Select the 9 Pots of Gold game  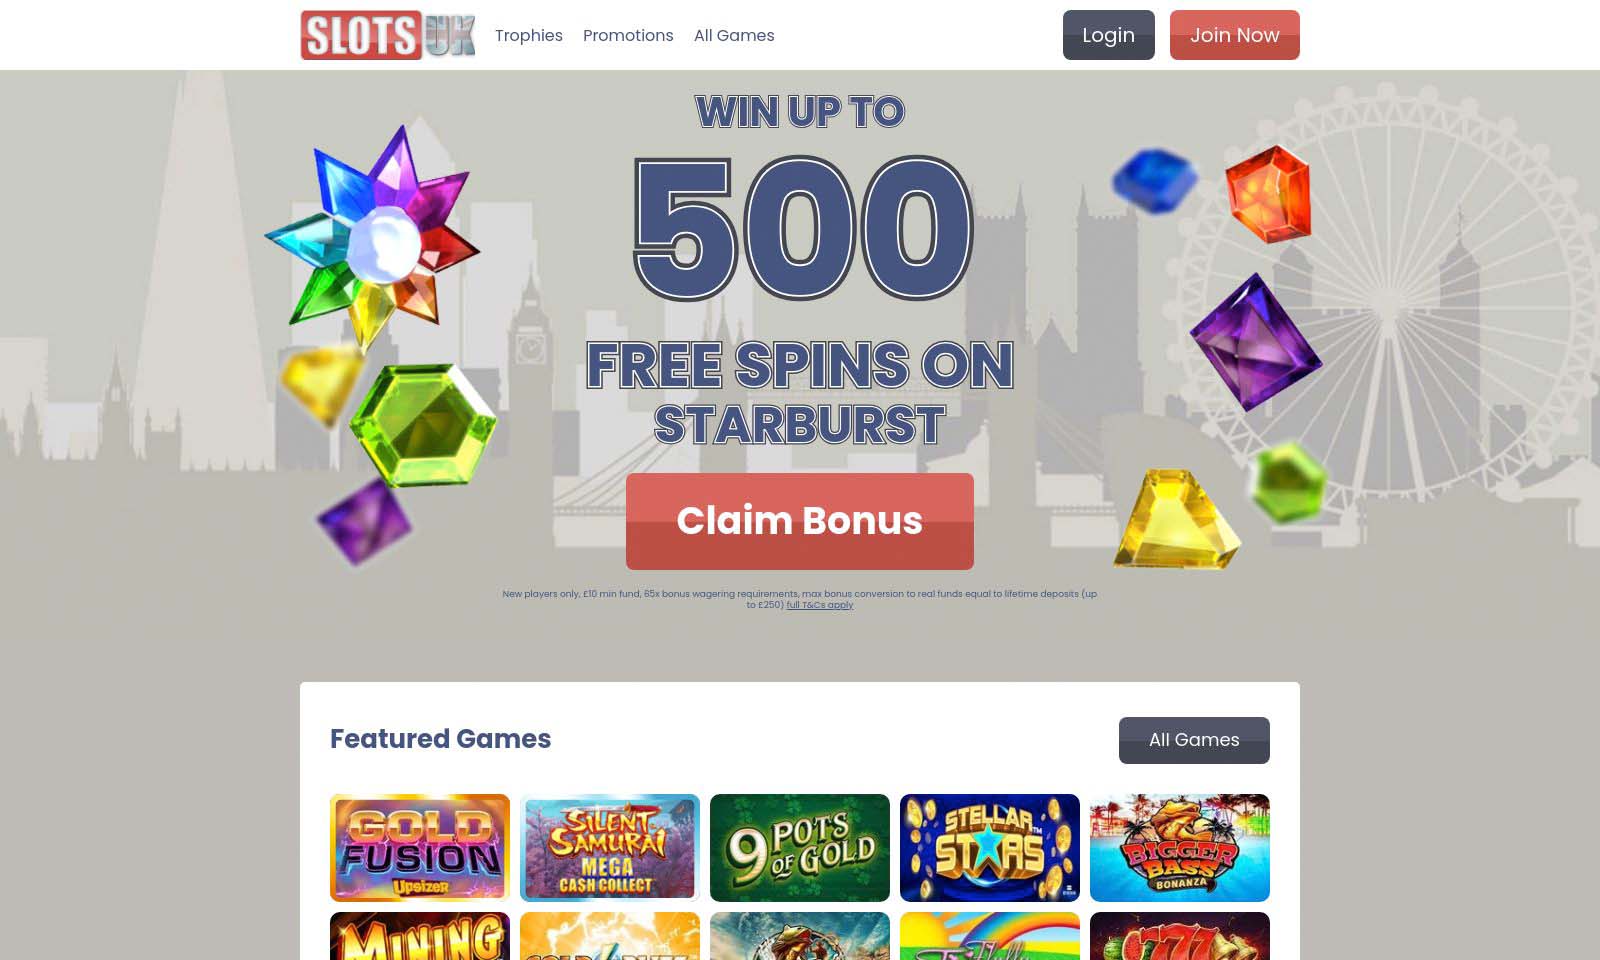800,848
